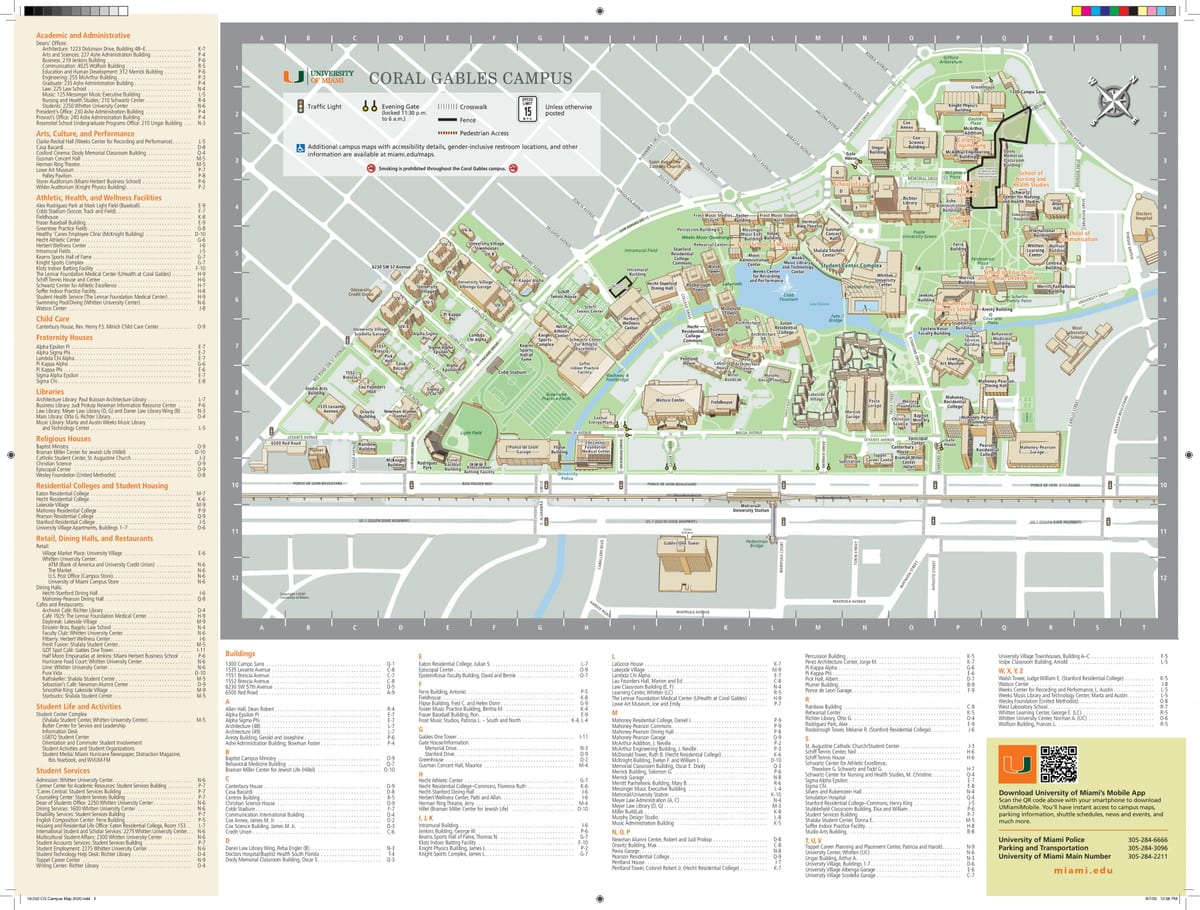Click the Speed Limit 15 sign
The width and height of the screenshot is (1200, 910).
pyautogui.click(x=527, y=108)
